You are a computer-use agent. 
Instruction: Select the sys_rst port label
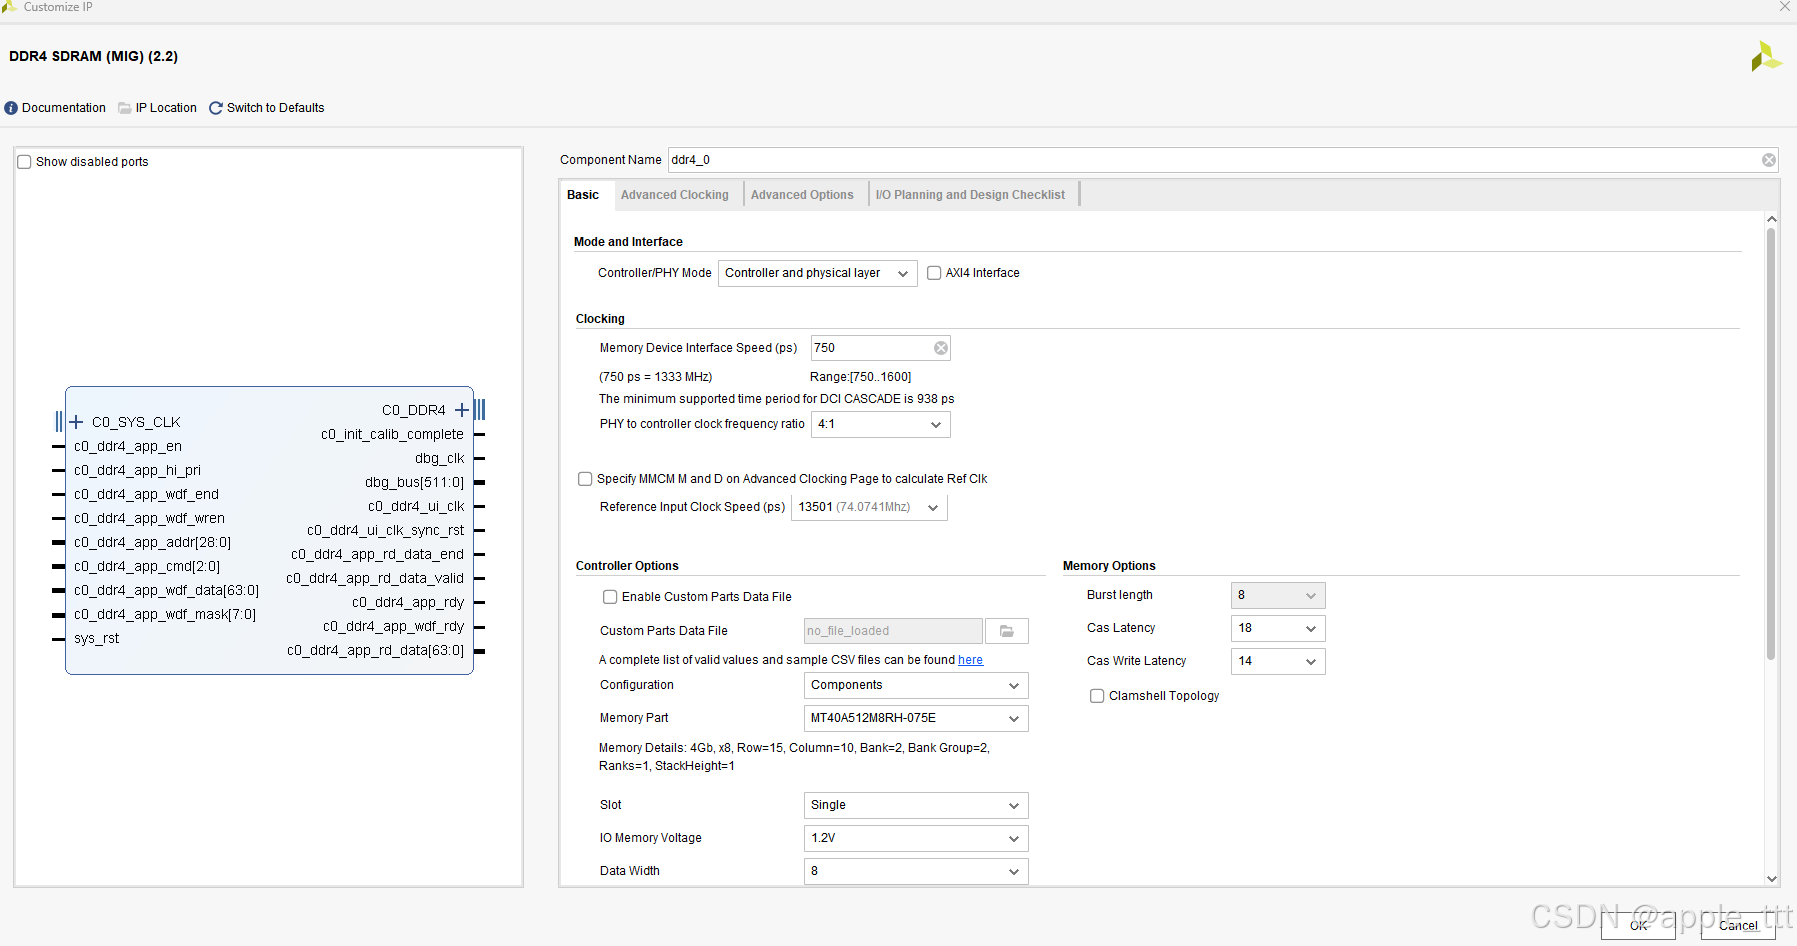[x=96, y=638]
